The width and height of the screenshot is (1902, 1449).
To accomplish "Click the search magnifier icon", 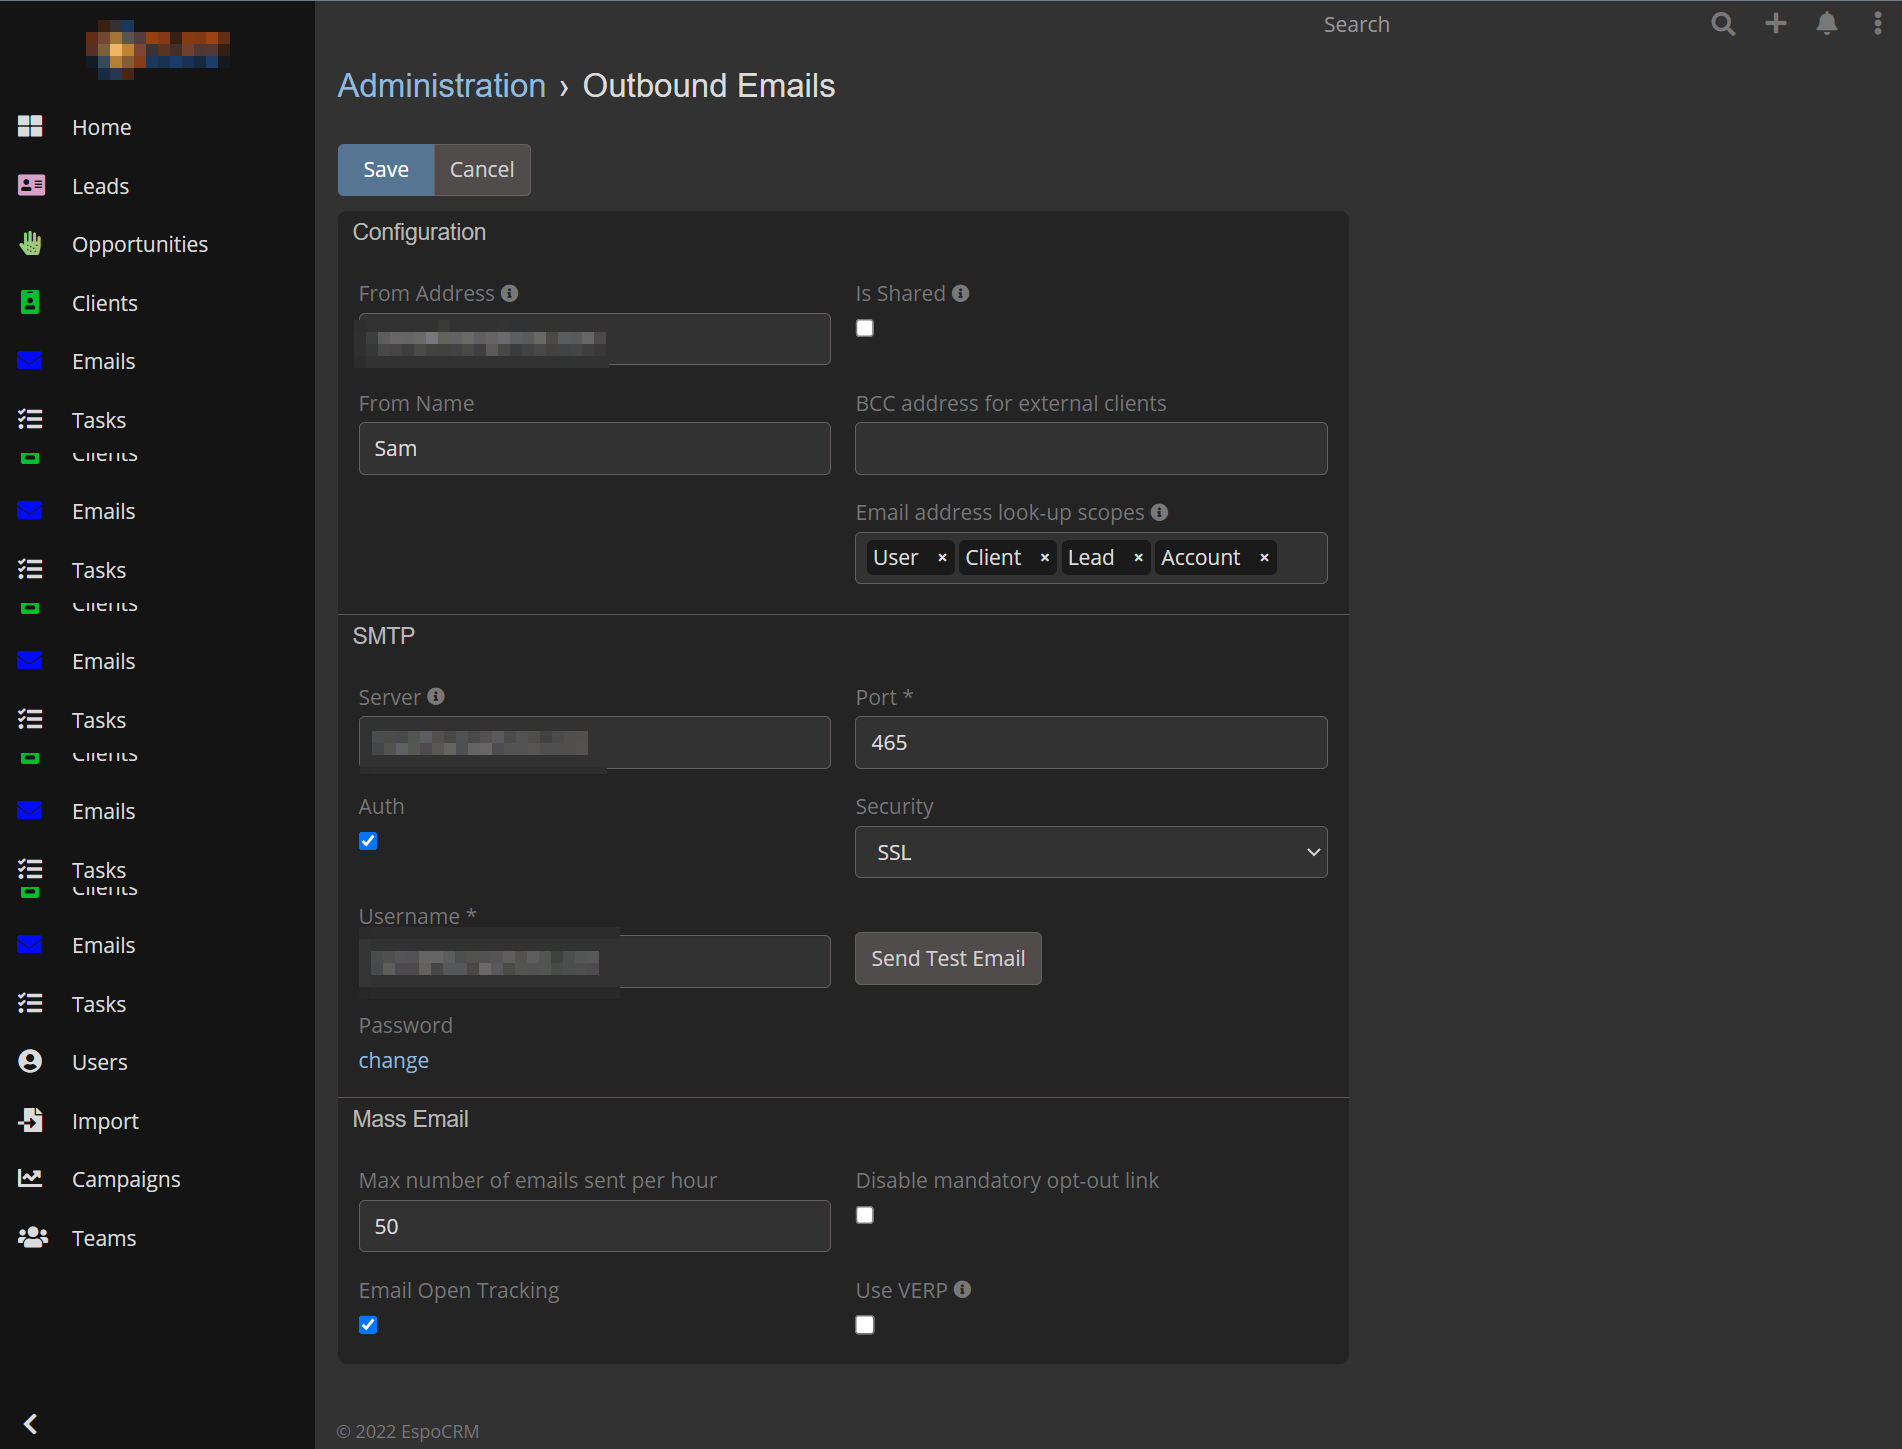I will 1722,24.
